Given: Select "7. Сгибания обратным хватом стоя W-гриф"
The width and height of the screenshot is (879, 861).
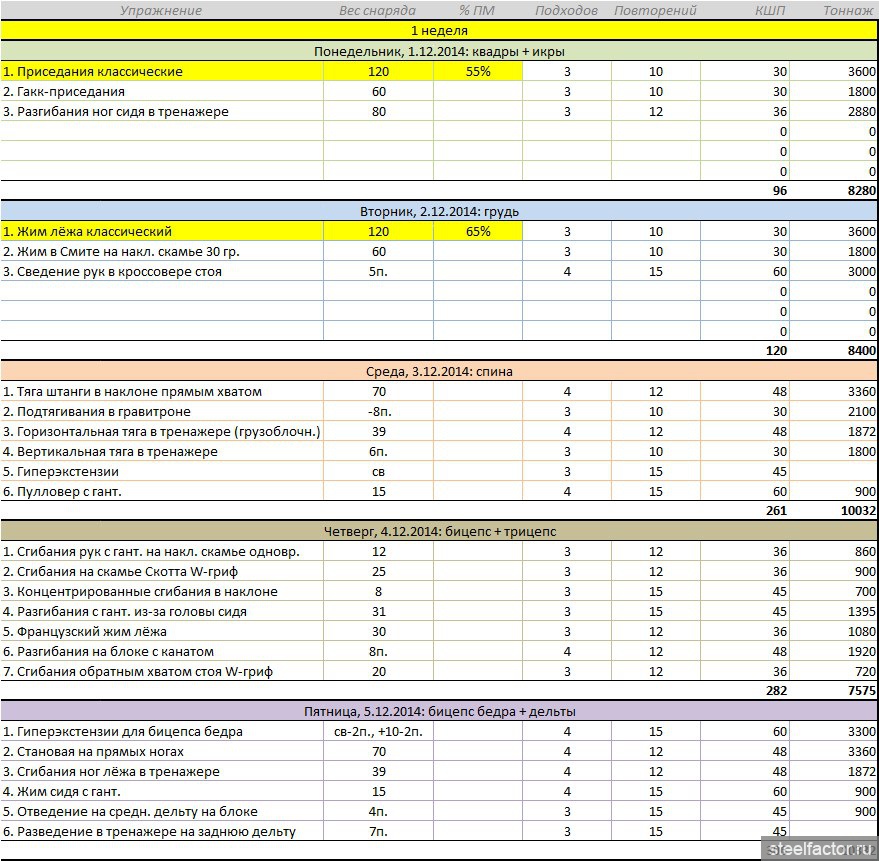Looking at the screenshot, I should click(x=162, y=672).
